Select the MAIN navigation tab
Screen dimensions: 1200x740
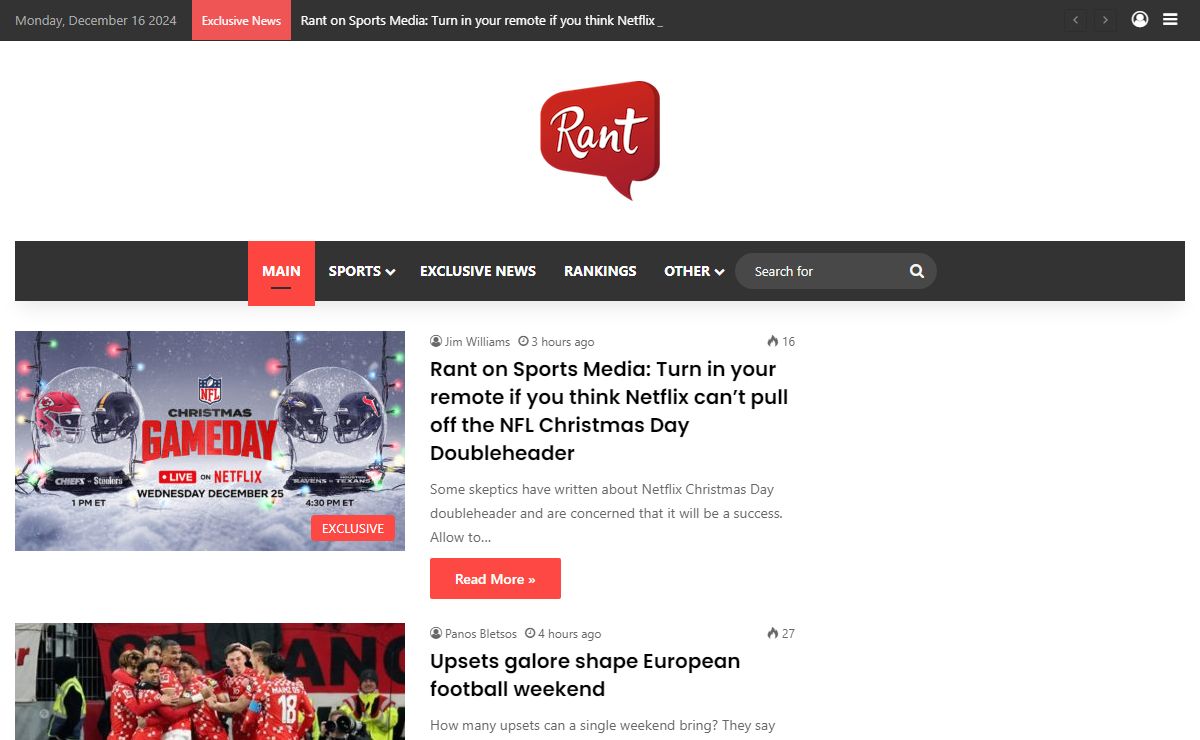(x=281, y=271)
